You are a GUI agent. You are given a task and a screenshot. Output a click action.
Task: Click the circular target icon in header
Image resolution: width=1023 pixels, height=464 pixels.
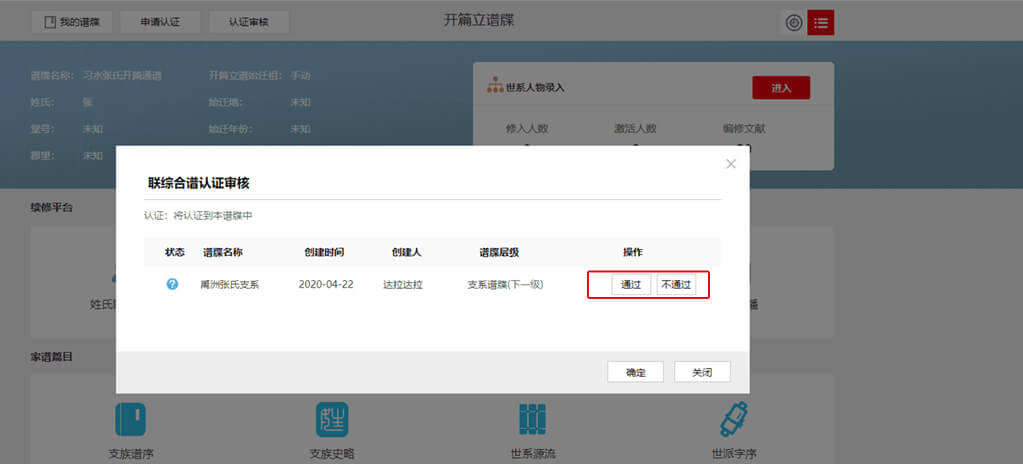[794, 22]
